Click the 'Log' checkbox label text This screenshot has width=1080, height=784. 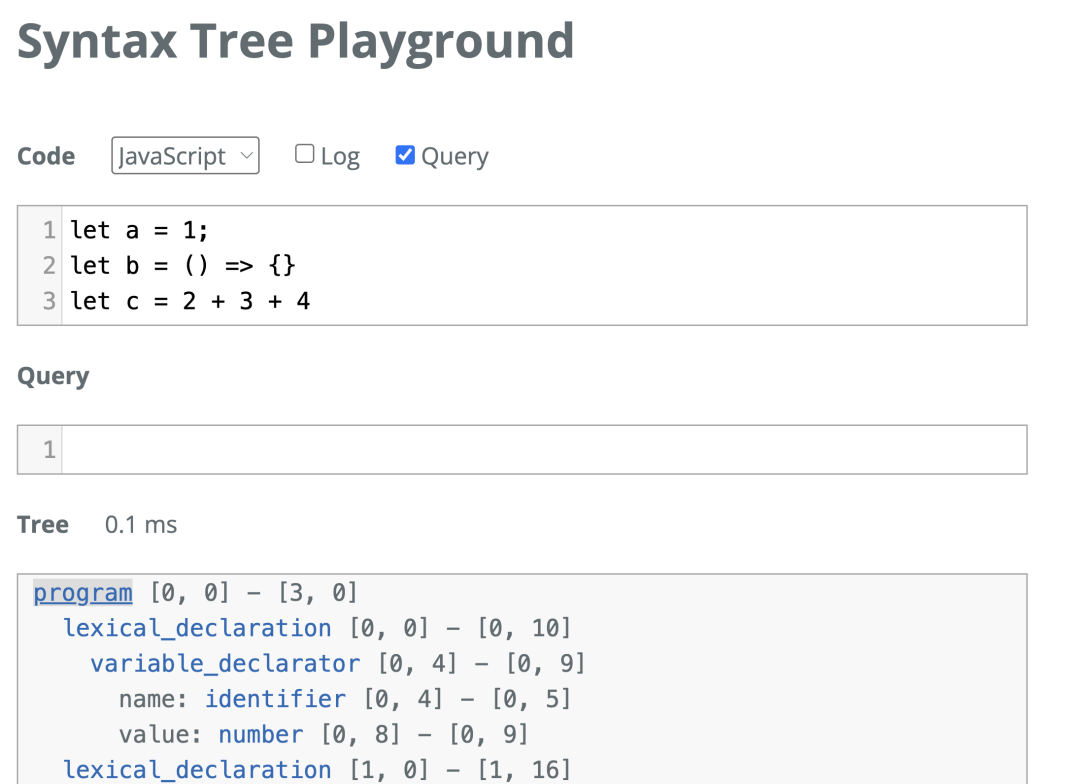point(340,157)
